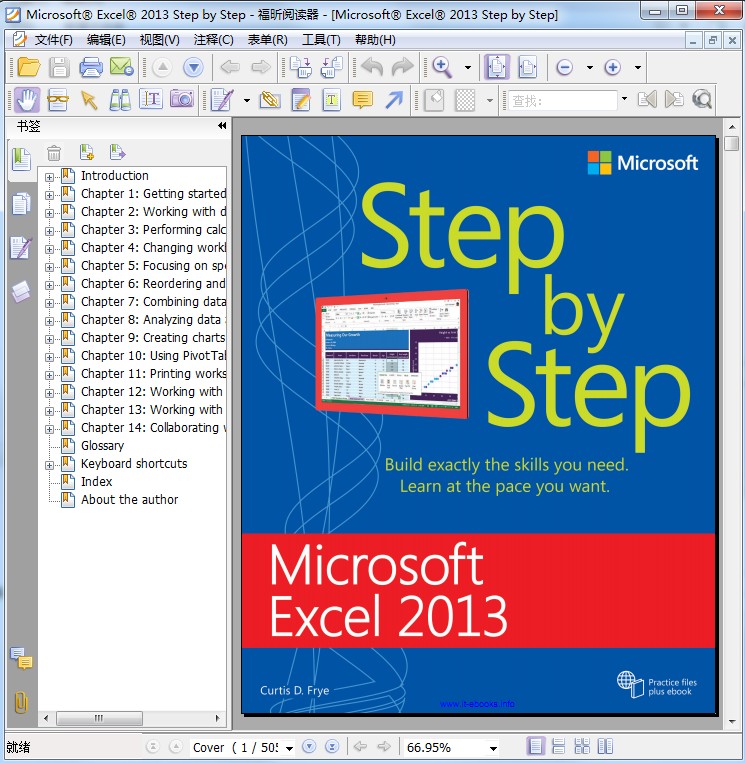Zoom out with minus circle icon
Image resolution: width=745 pixels, height=763 pixels.
pyautogui.click(x=564, y=67)
